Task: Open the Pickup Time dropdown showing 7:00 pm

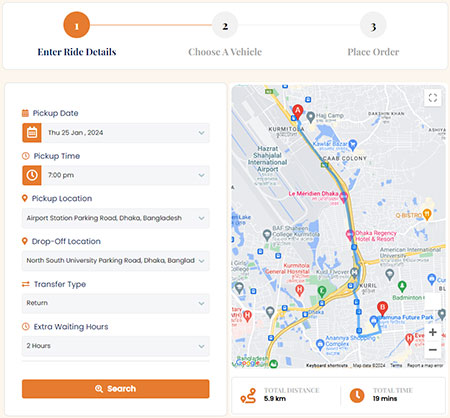Action: coord(127,175)
